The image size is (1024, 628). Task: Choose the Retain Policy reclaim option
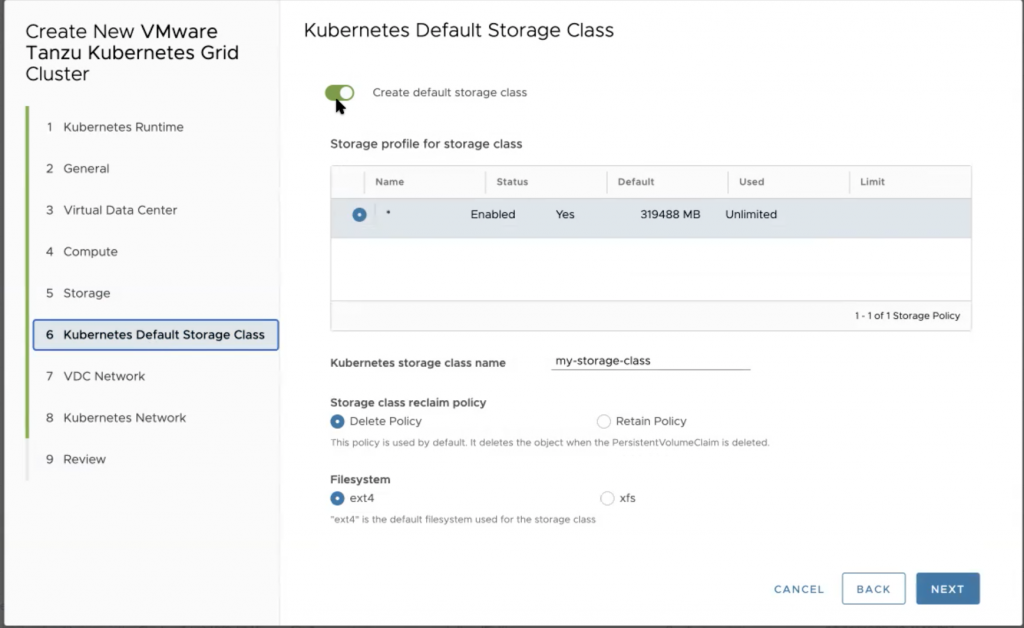(604, 422)
